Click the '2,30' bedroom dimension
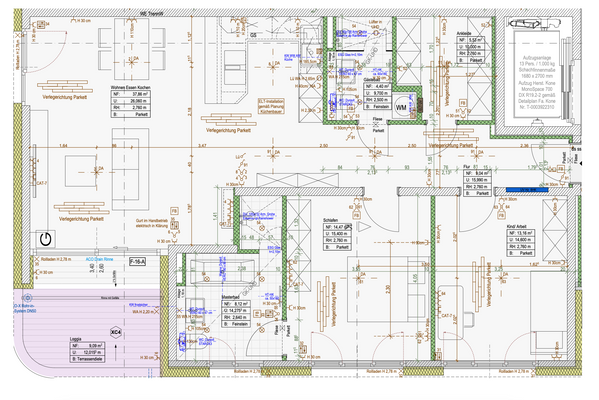The width and height of the screenshot is (599, 400). [x=388, y=289]
